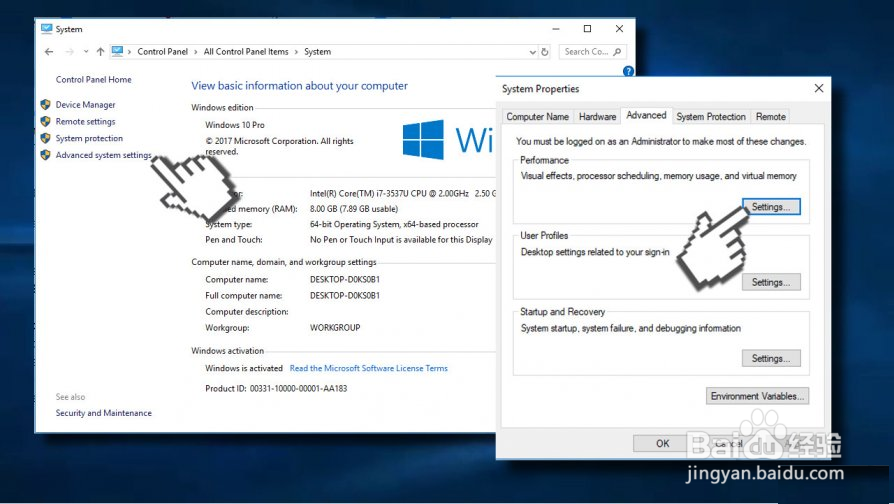Expand the chevron after Control Panel breadcrumb
The image size is (894, 504).
pyautogui.click(x=196, y=52)
